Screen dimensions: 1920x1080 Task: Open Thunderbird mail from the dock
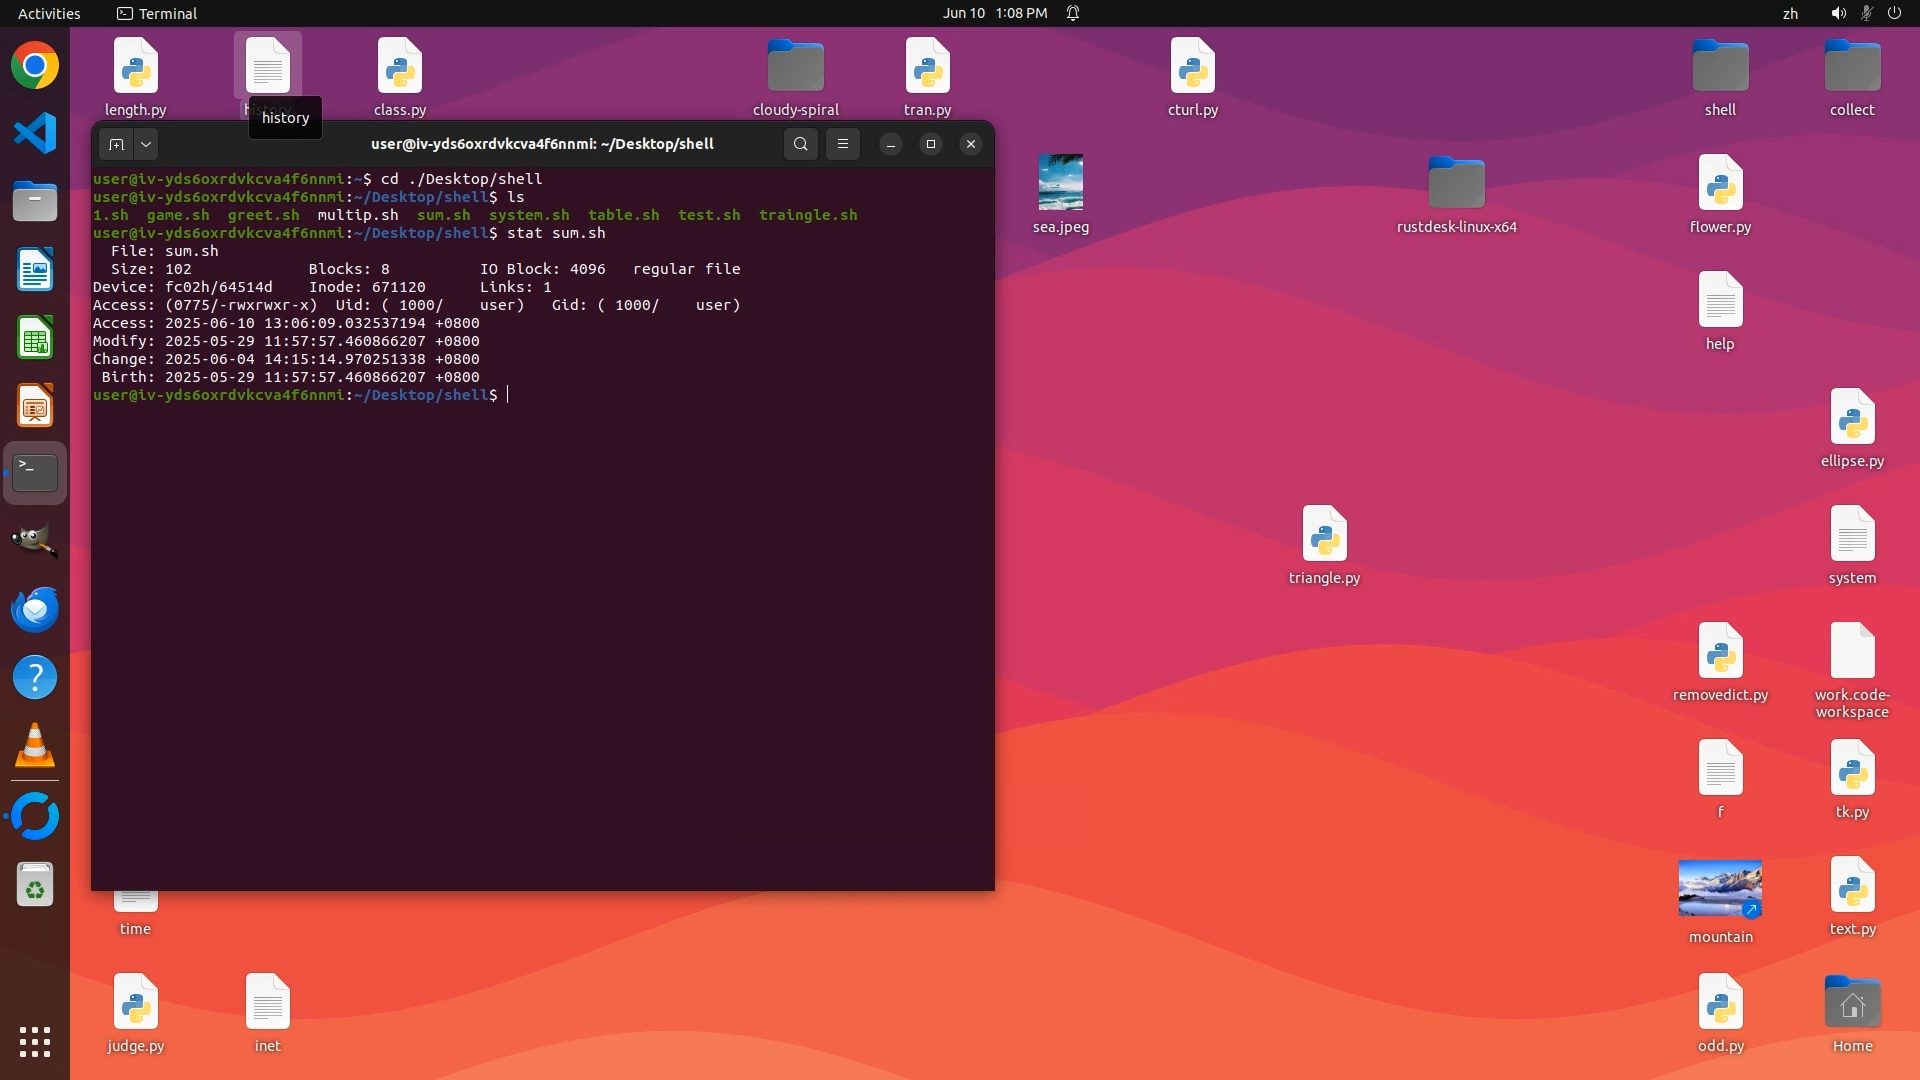pos(35,609)
